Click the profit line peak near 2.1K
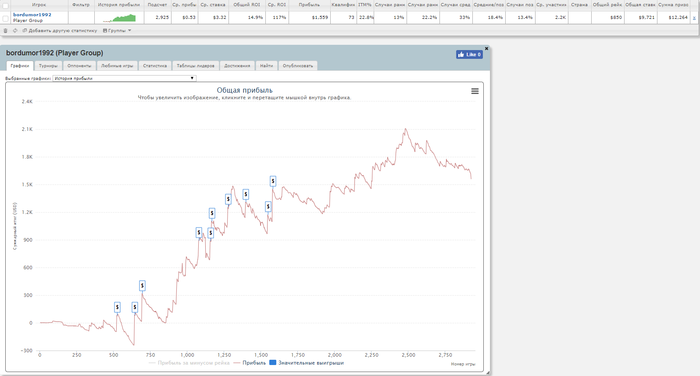 click(x=405, y=130)
